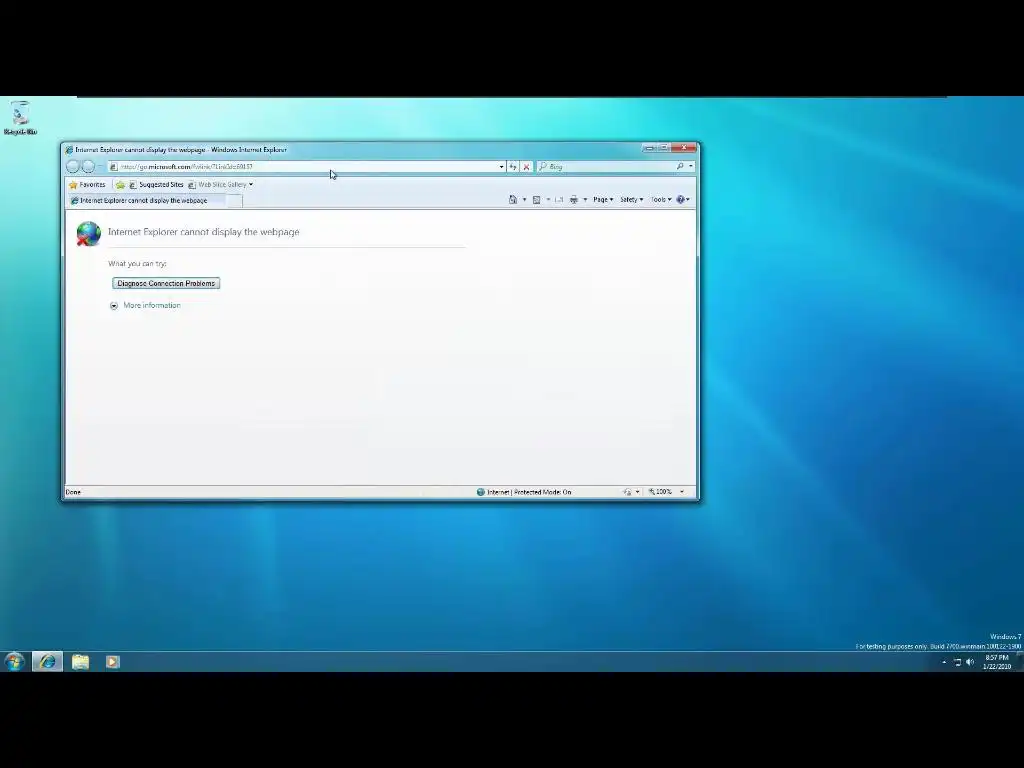The height and width of the screenshot is (768, 1024).
Task: Open Windows Explorer folder from taskbar
Action: [x=80, y=662]
